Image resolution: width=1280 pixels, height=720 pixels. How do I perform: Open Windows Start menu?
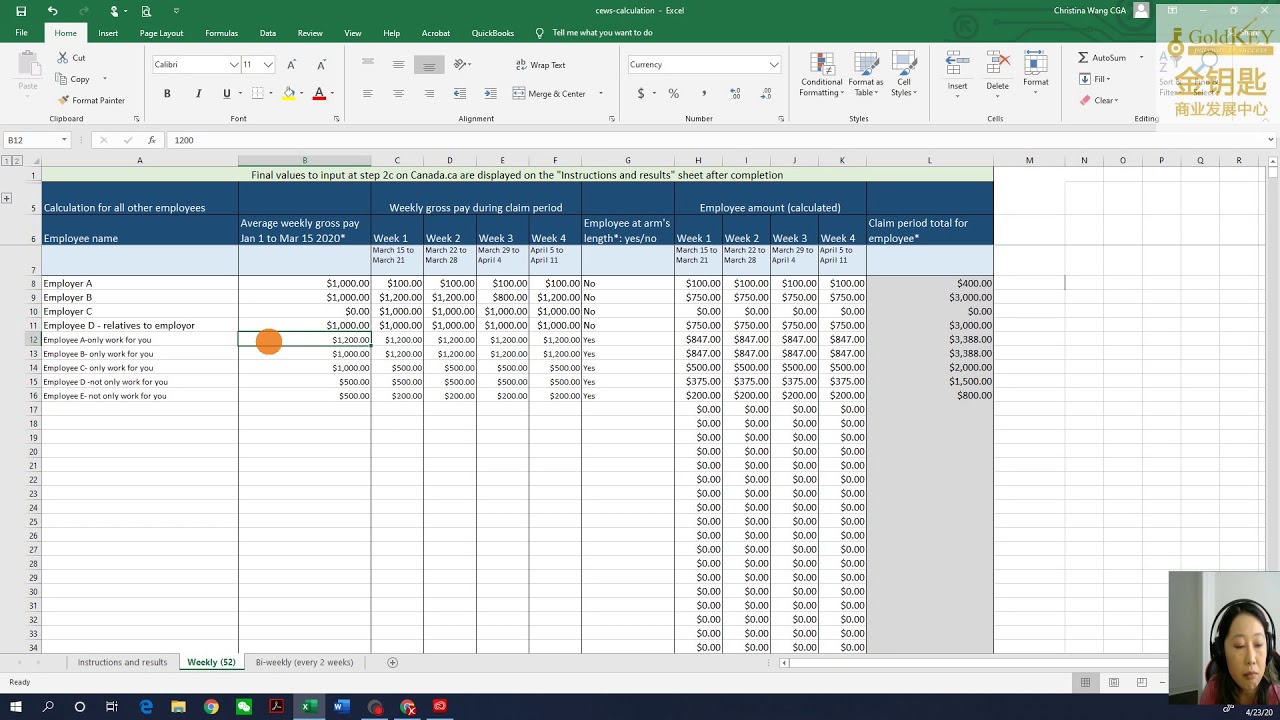pyautogui.click(x=16, y=707)
